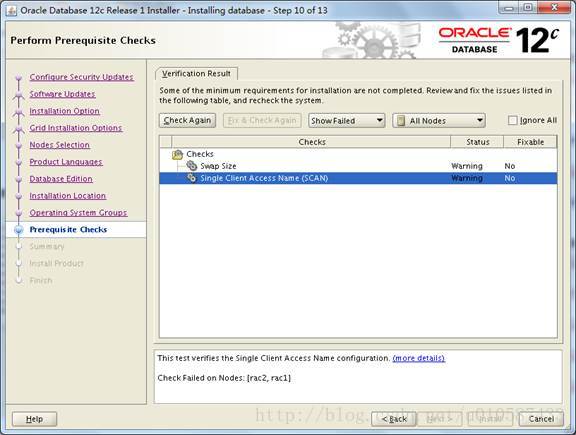The height and width of the screenshot is (435, 576).
Task: Click the Help button
Action: click(34, 419)
